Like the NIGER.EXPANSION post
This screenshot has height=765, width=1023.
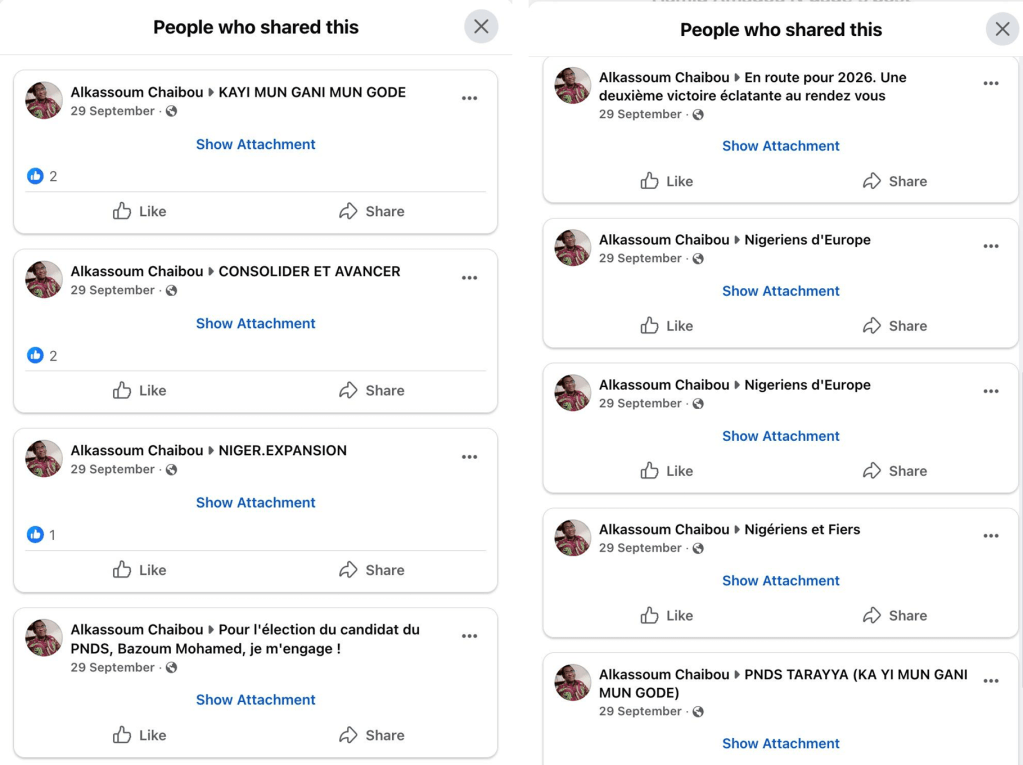click(x=139, y=570)
